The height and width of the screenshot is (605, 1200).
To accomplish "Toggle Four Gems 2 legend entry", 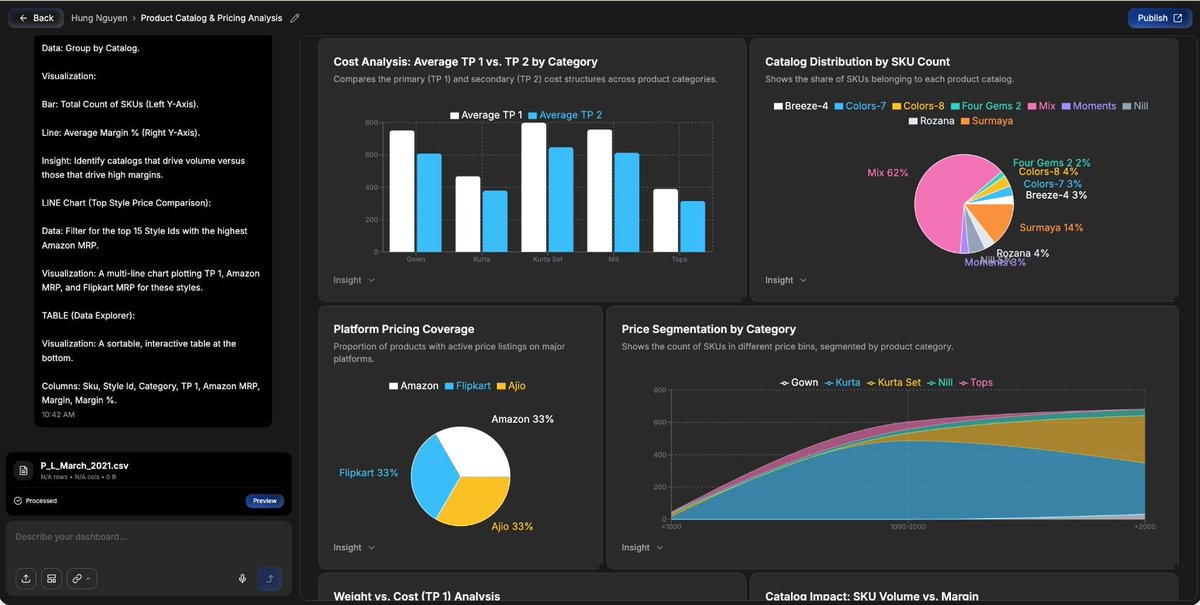I will pos(986,106).
